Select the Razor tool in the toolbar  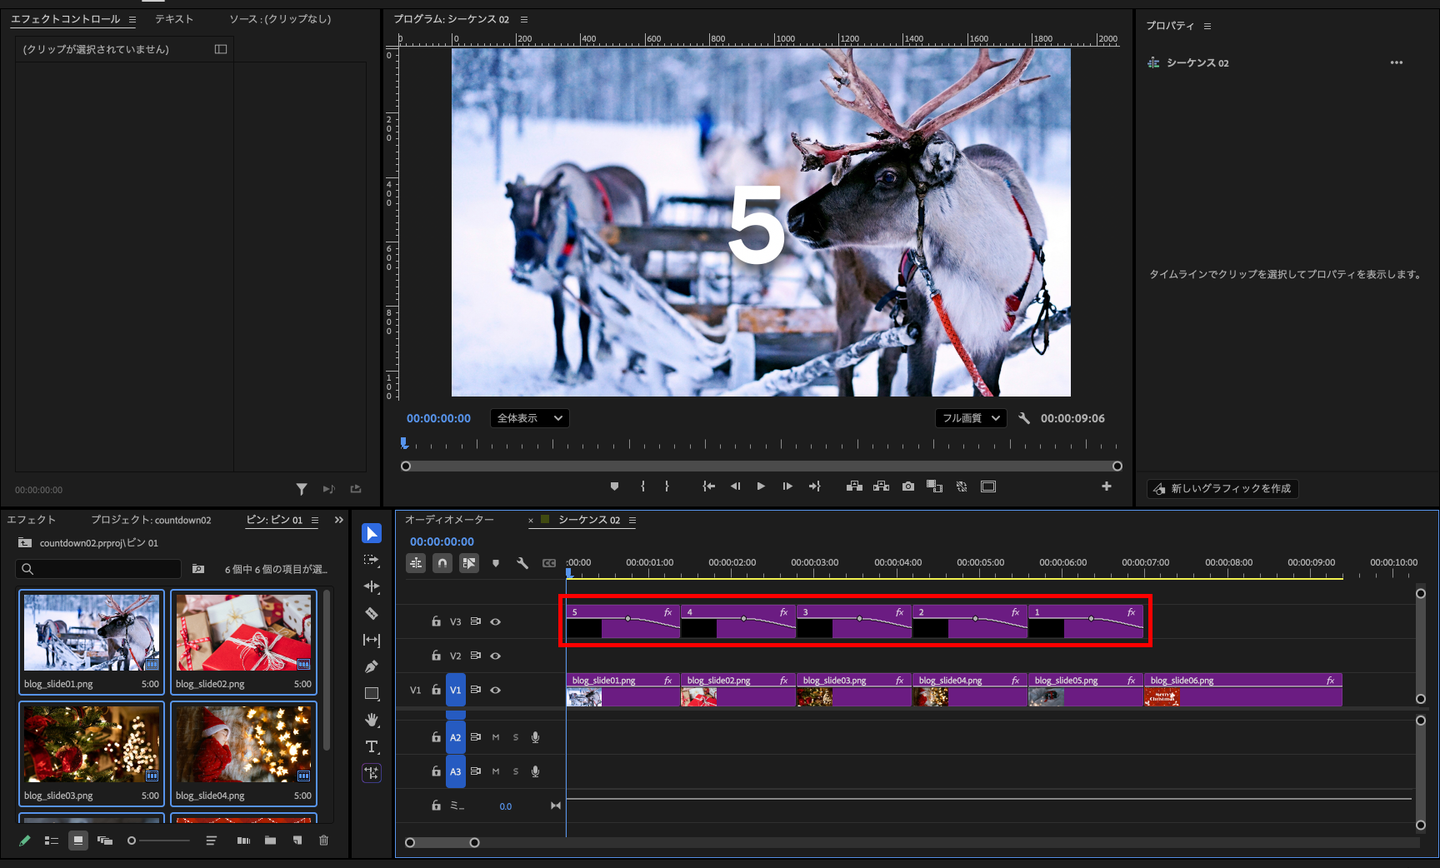click(x=371, y=613)
